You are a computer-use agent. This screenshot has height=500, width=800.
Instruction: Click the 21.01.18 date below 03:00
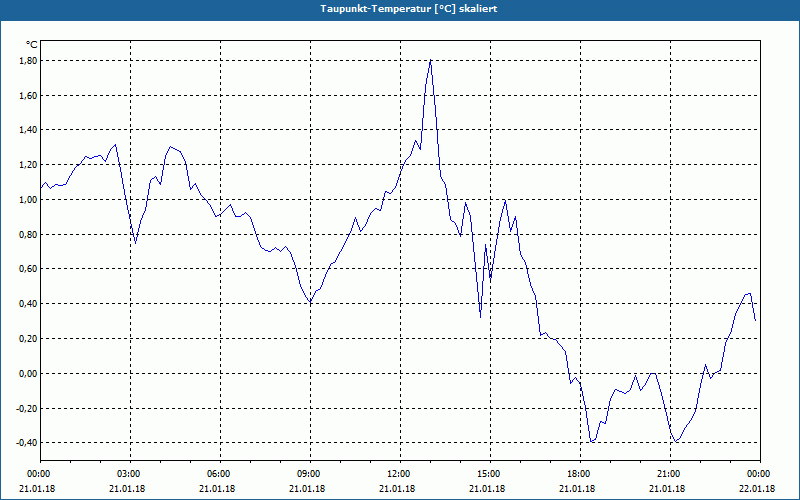(x=127, y=489)
